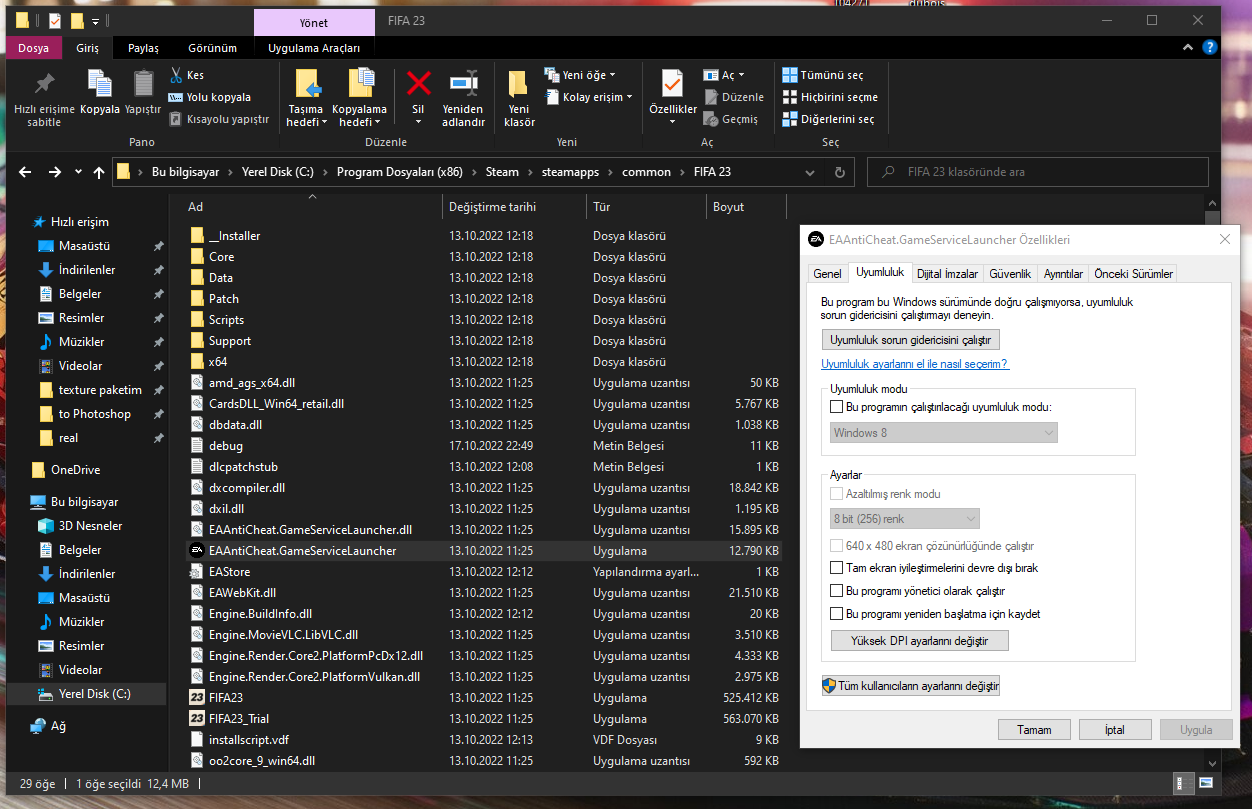Select all items with Tümünü seç icon
Screen dimensions: 1252x809
[795, 74]
